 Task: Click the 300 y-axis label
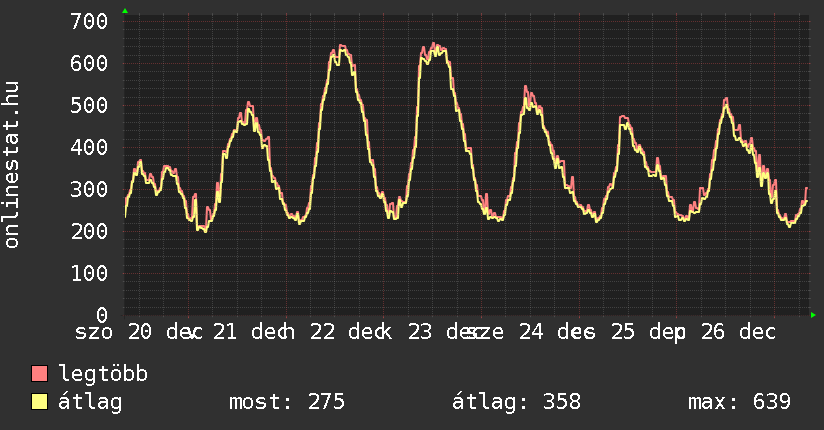pos(90,189)
